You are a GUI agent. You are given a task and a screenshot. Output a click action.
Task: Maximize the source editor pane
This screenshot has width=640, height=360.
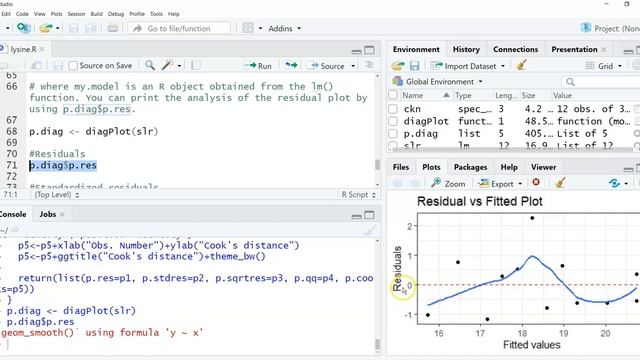point(369,50)
